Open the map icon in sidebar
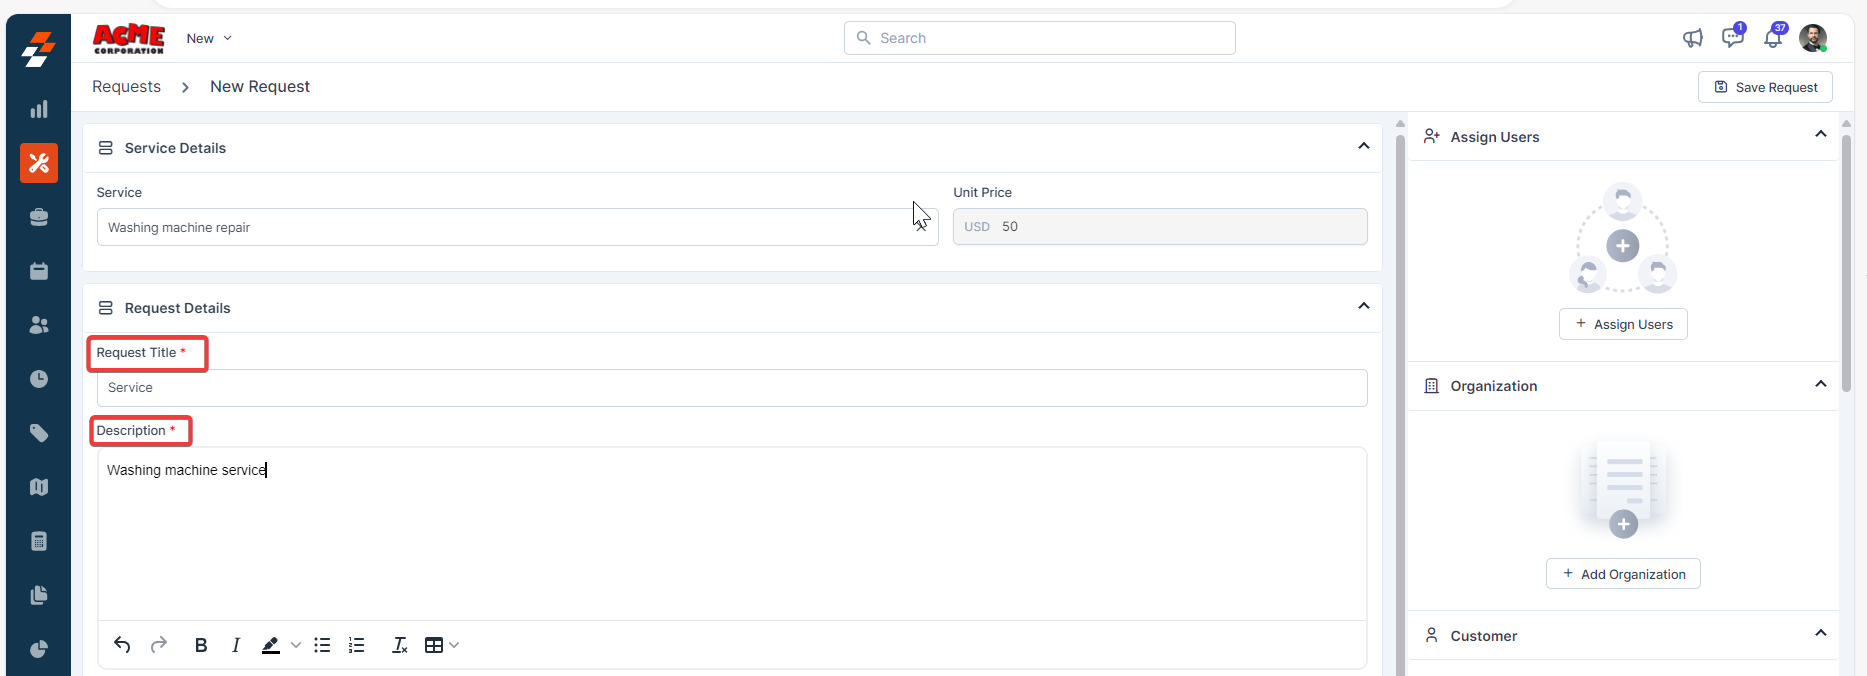The width and height of the screenshot is (1867, 676). (x=39, y=487)
